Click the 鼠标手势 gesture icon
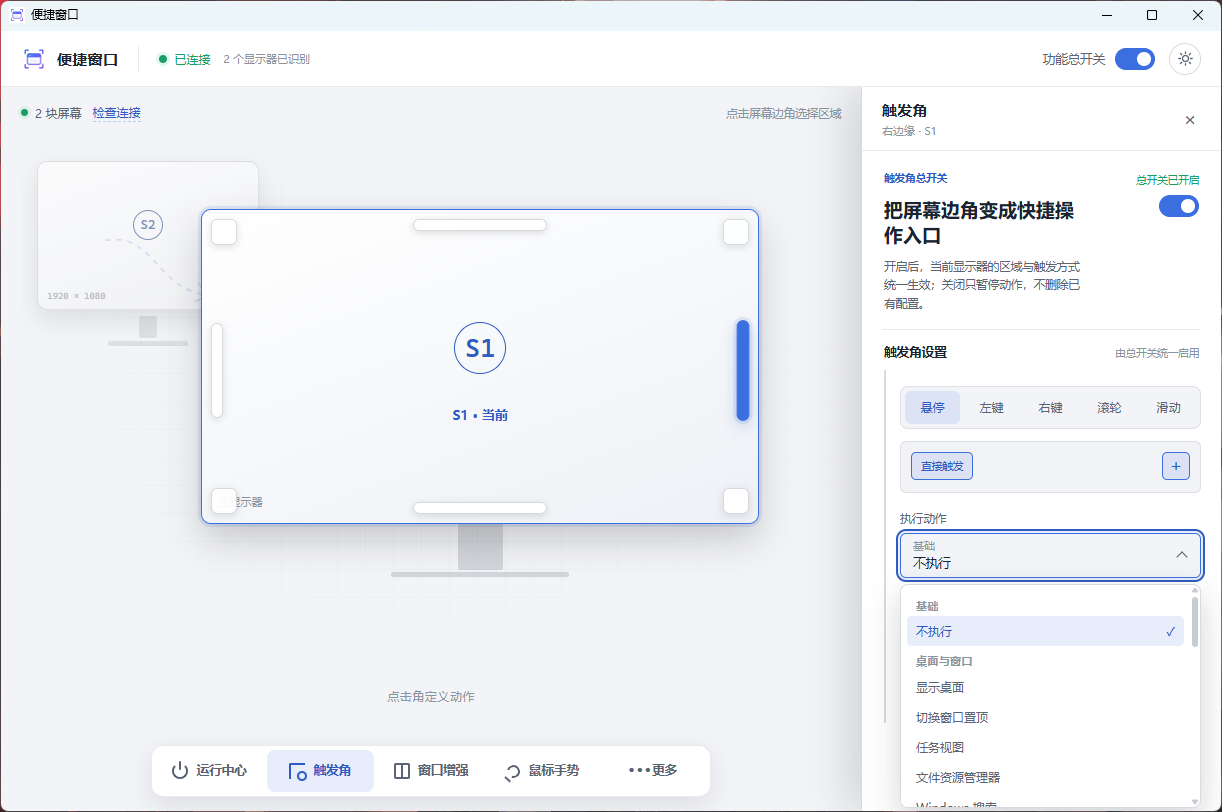Image resolution: width=1222 pixels, height=812 pixels. (512, 771)
